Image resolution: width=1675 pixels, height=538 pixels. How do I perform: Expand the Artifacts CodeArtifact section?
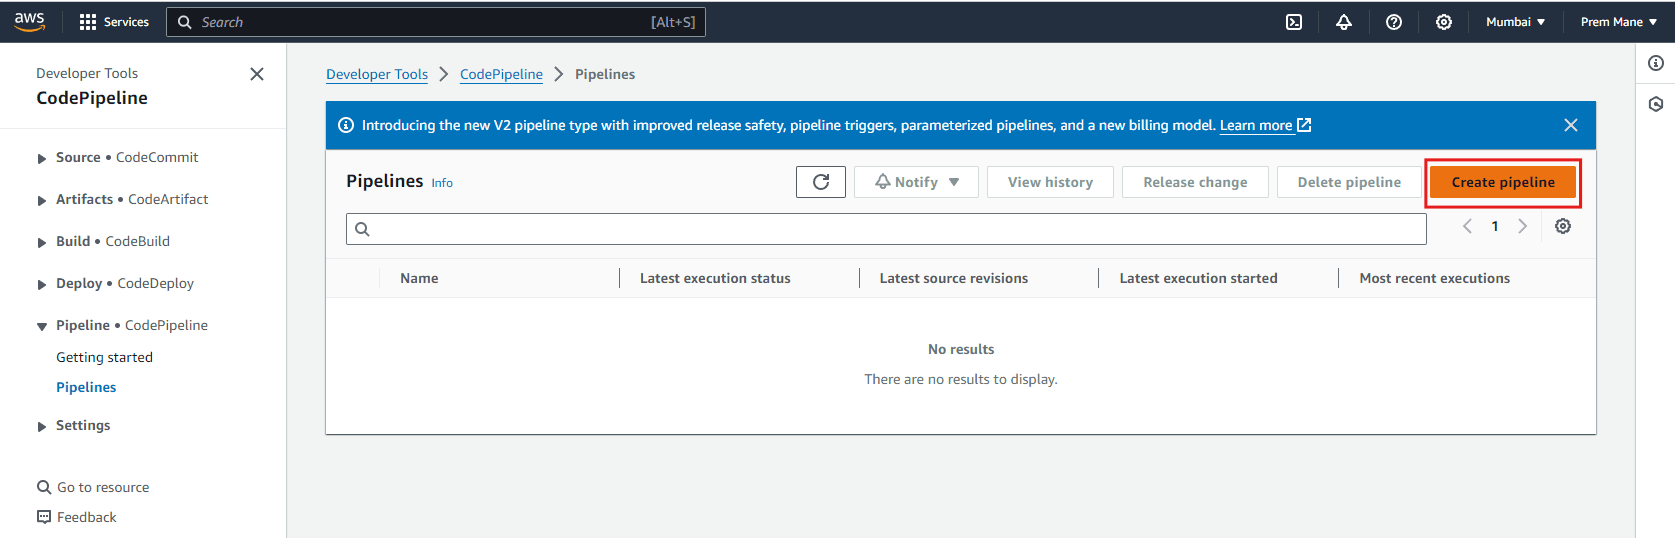[42, 200]
